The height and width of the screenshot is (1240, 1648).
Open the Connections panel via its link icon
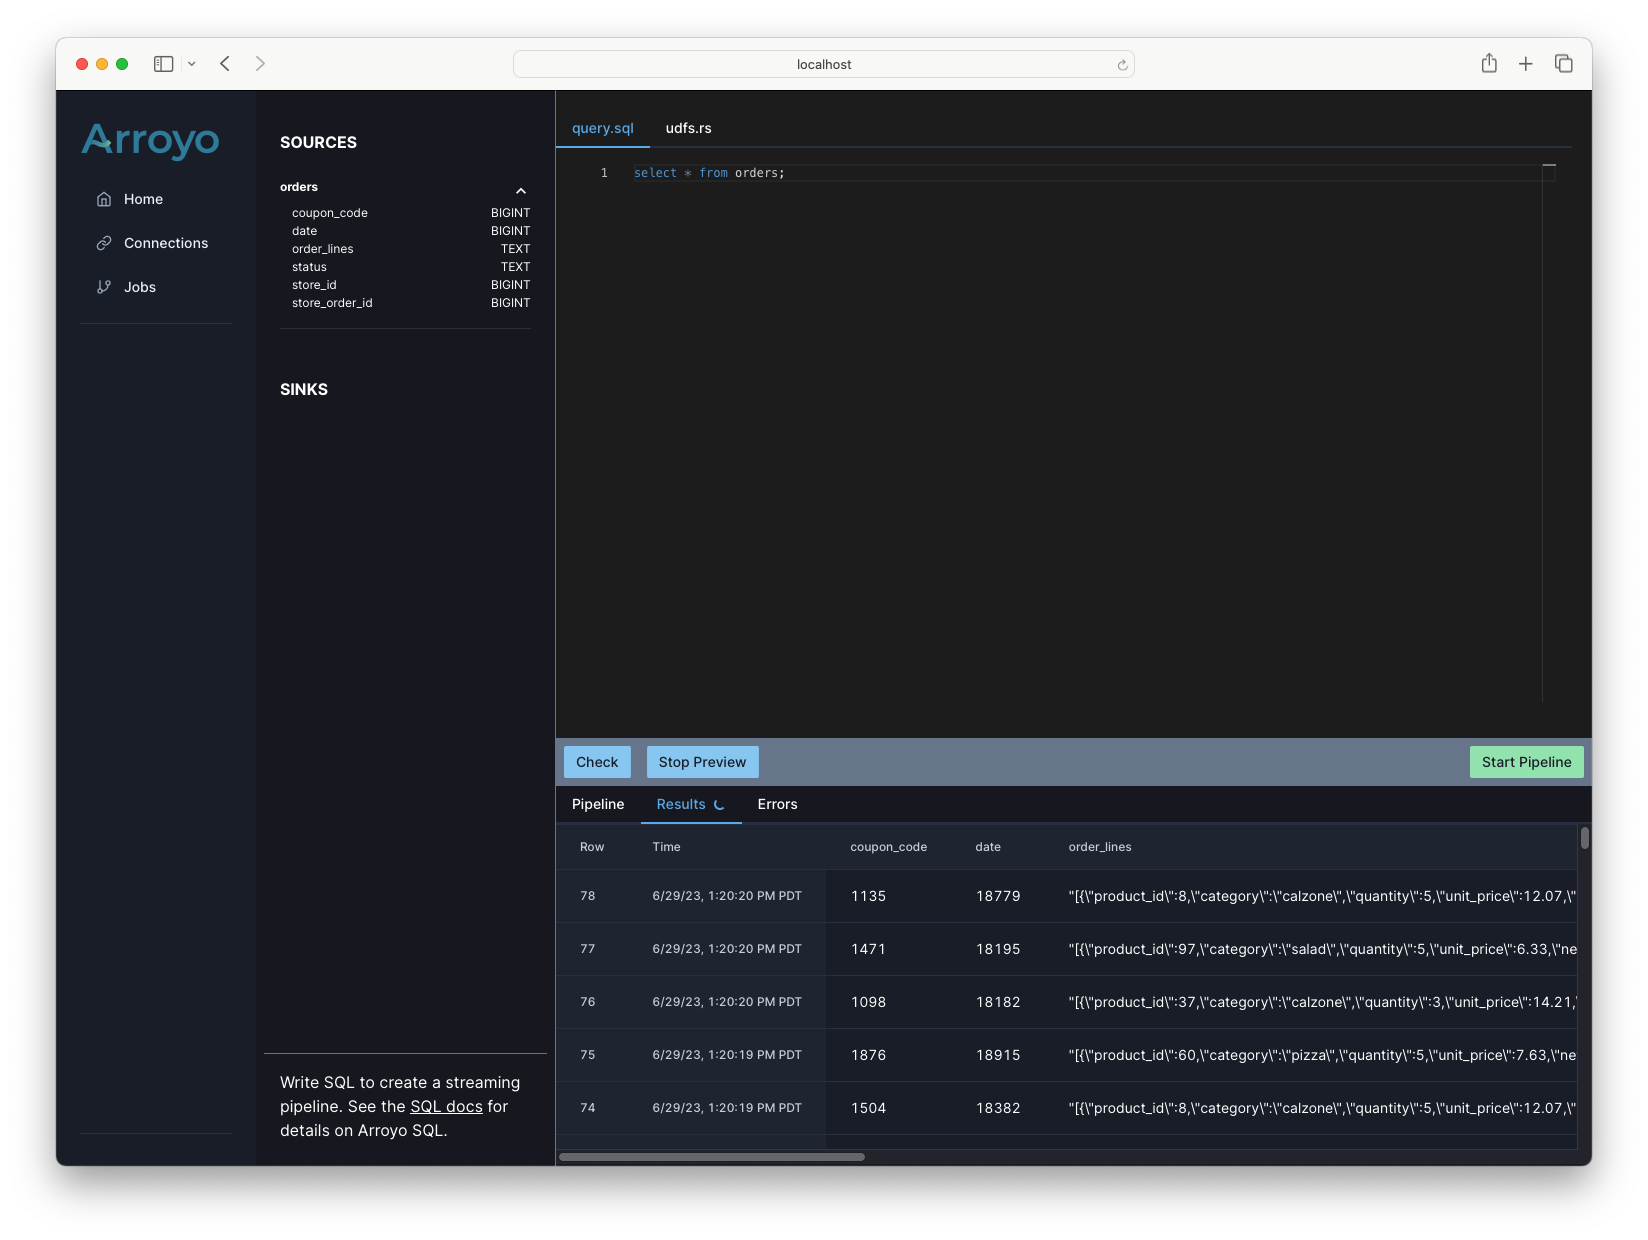tap(104, 242)
